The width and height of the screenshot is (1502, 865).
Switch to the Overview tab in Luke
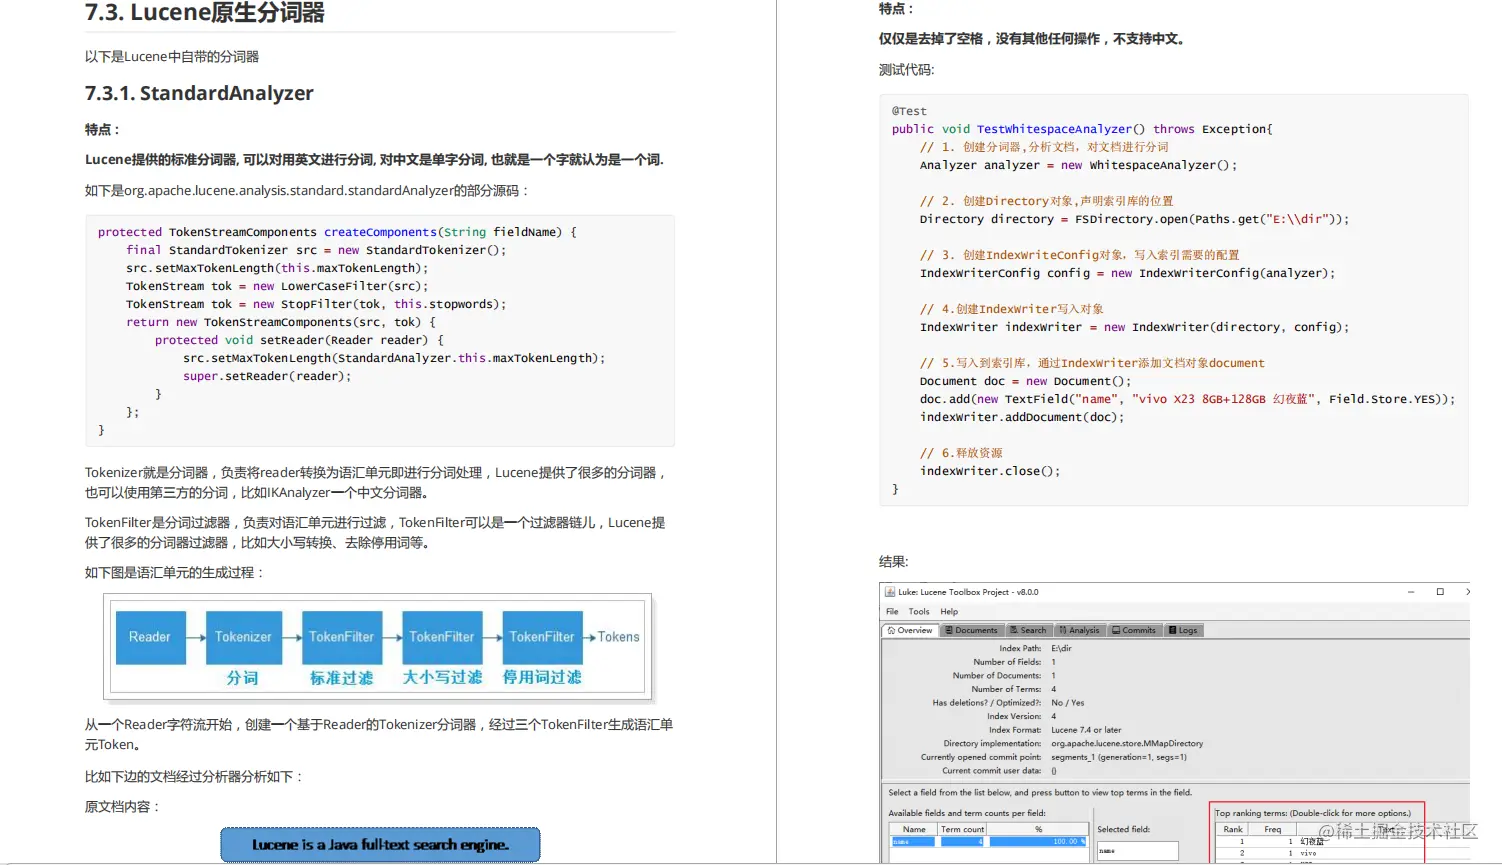click(x=910, y=630)
